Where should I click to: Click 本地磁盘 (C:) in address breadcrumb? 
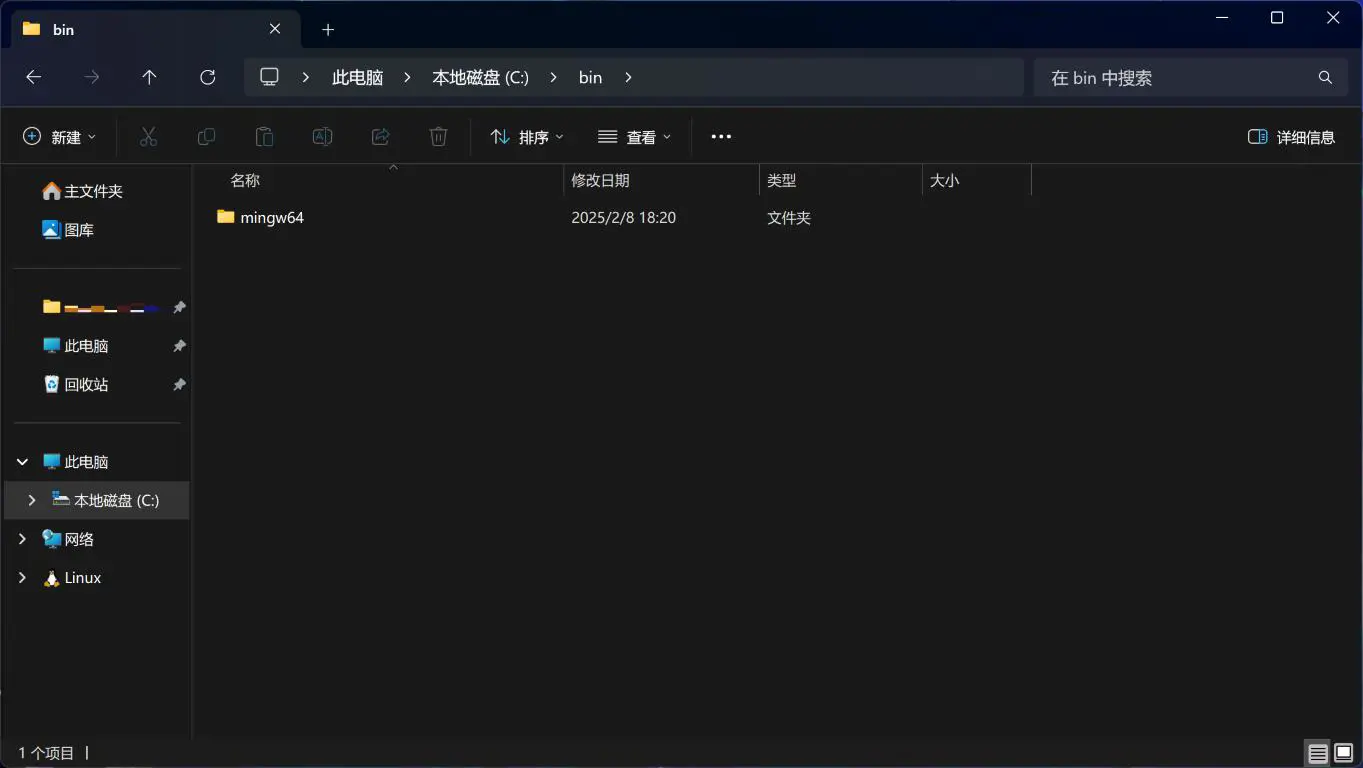480,77
